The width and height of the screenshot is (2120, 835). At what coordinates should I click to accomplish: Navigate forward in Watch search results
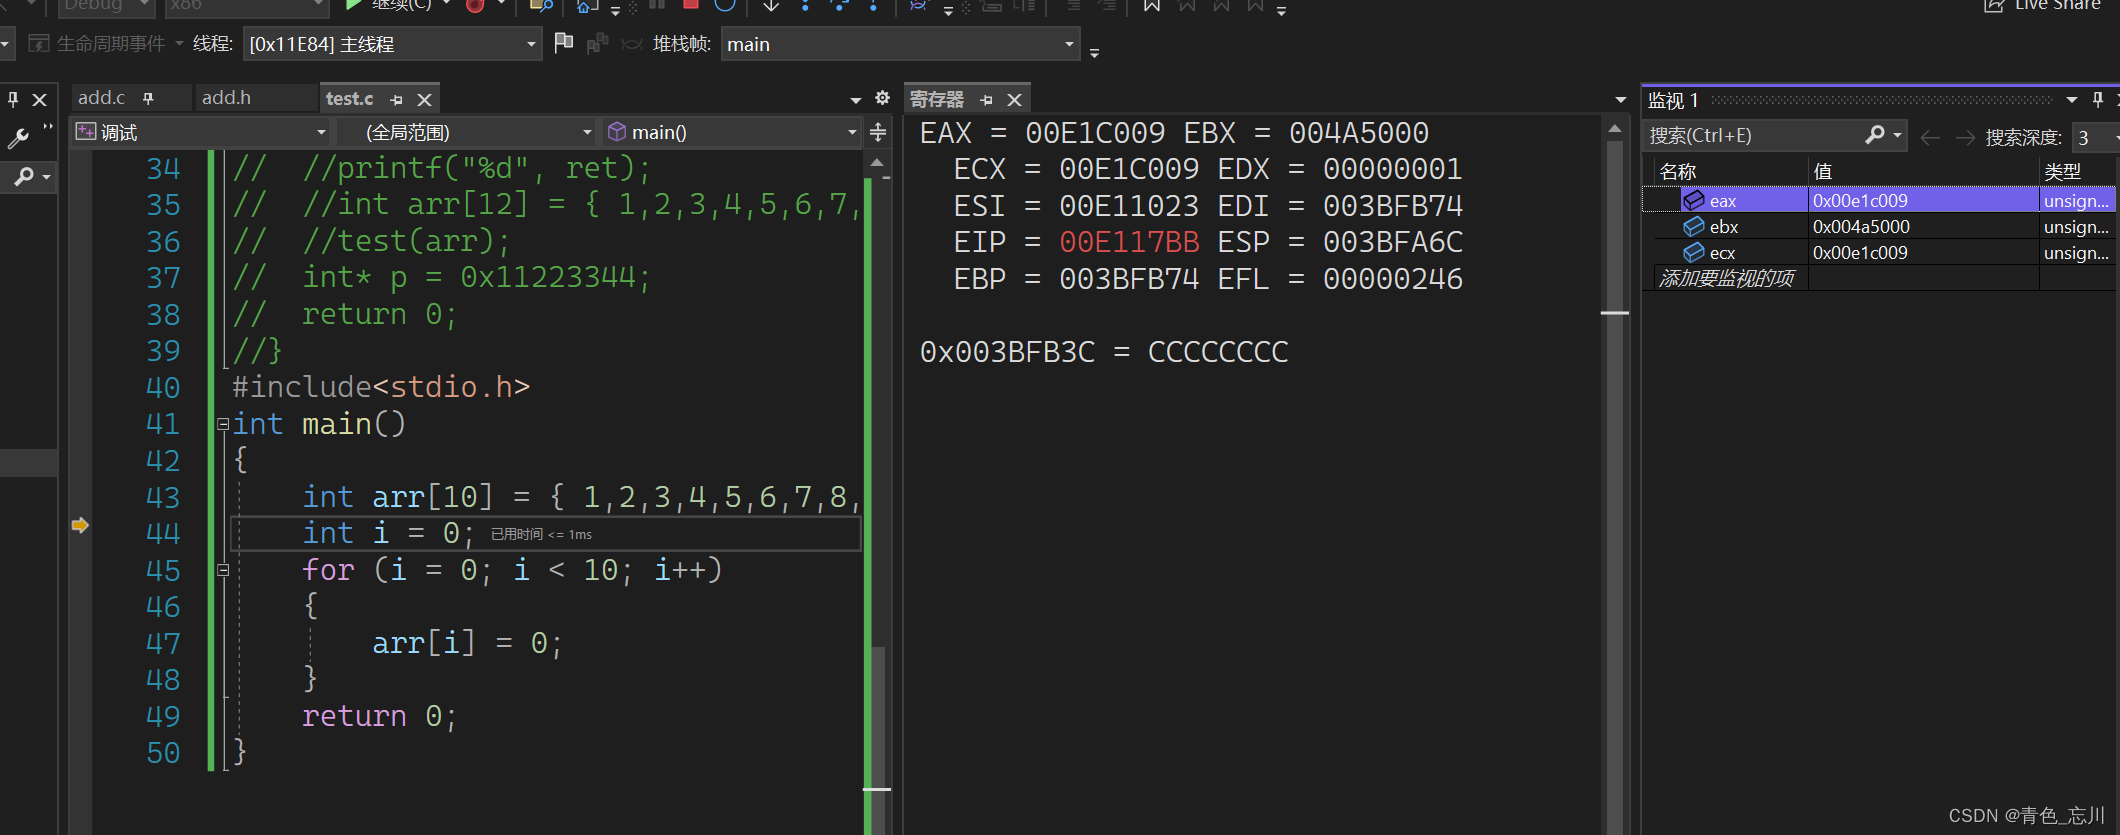coord(1964,137)
